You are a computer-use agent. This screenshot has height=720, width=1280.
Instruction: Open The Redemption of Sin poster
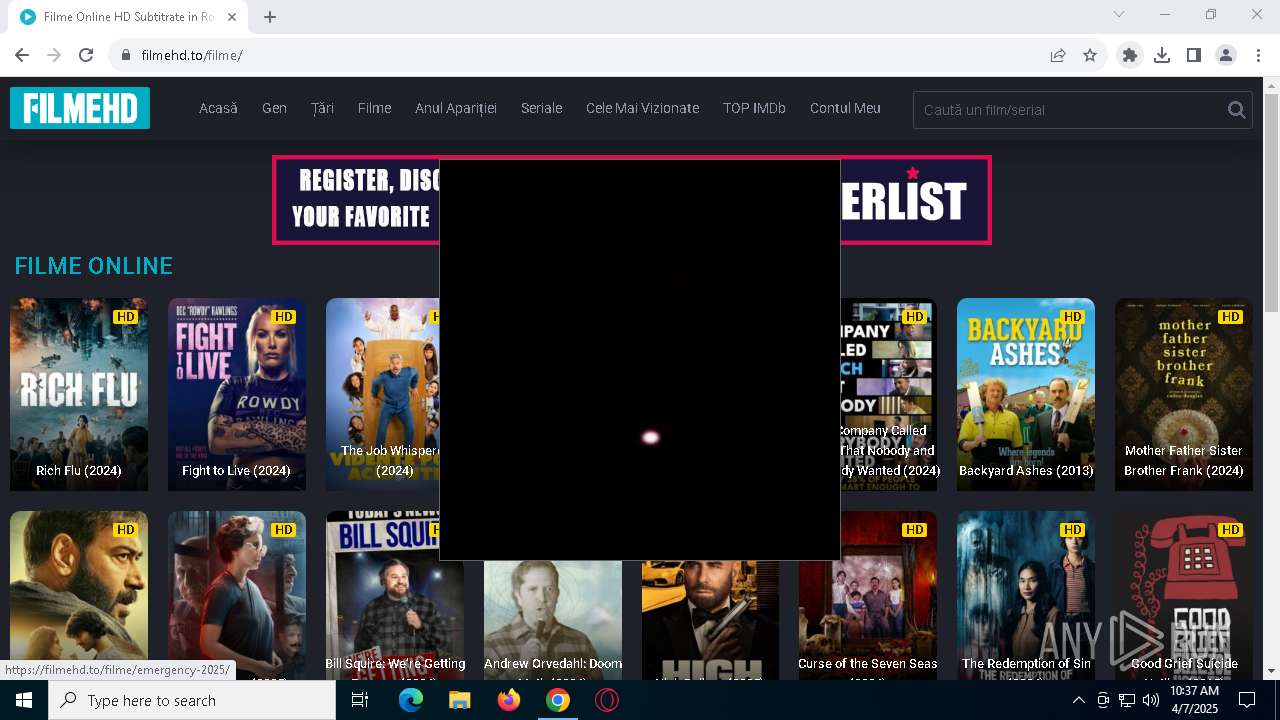(1026, 596)
